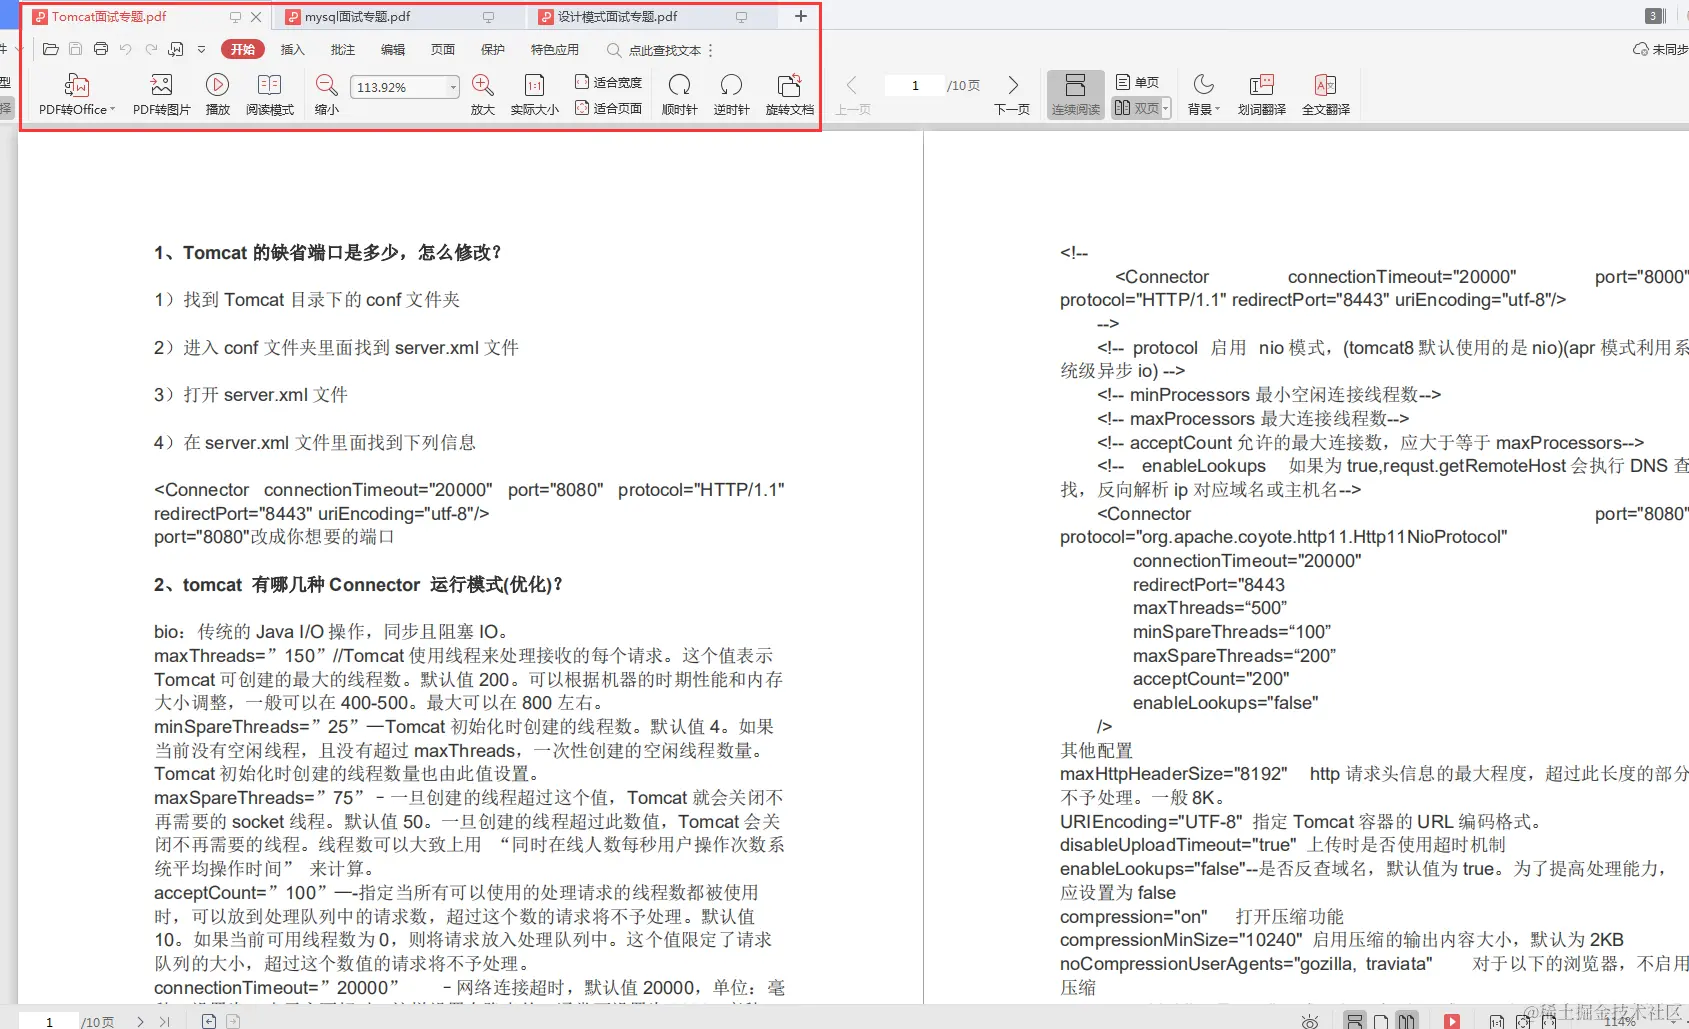Screen dimensions: 1689x1029
Task: Increase zoom with the 放大 magnifier
Action: pyautogui.click(x=482, y=86)
